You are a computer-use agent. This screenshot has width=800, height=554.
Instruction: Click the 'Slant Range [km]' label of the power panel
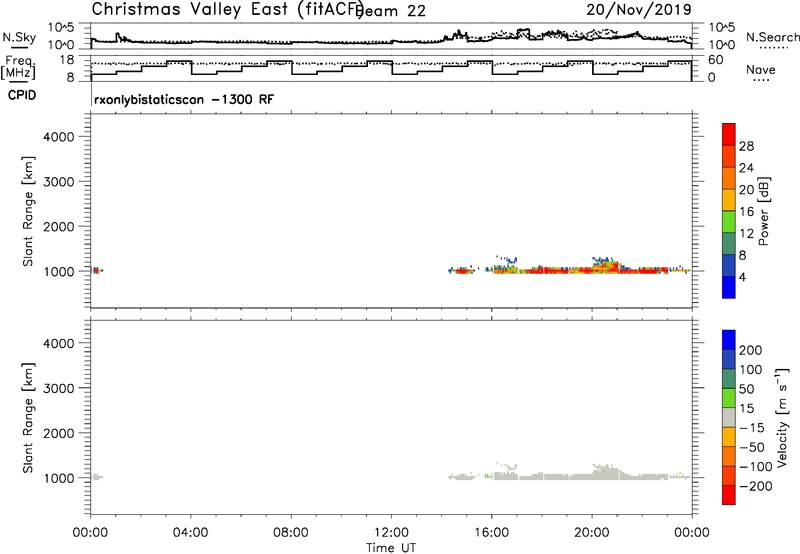pos(28,211)
